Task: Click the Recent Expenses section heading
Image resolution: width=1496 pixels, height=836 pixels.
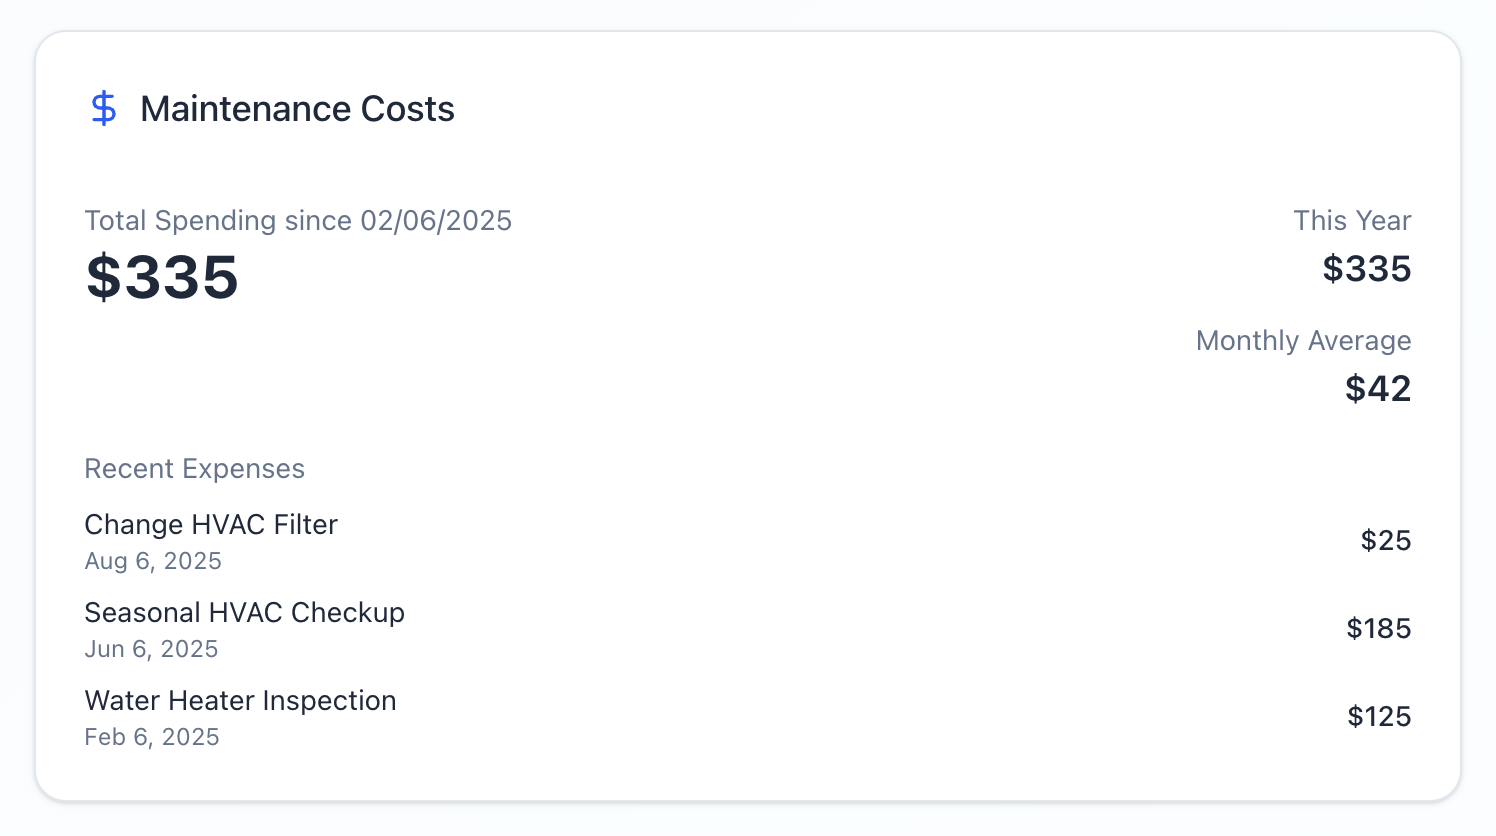Action: pyautogui.click(x=194, y=468)
